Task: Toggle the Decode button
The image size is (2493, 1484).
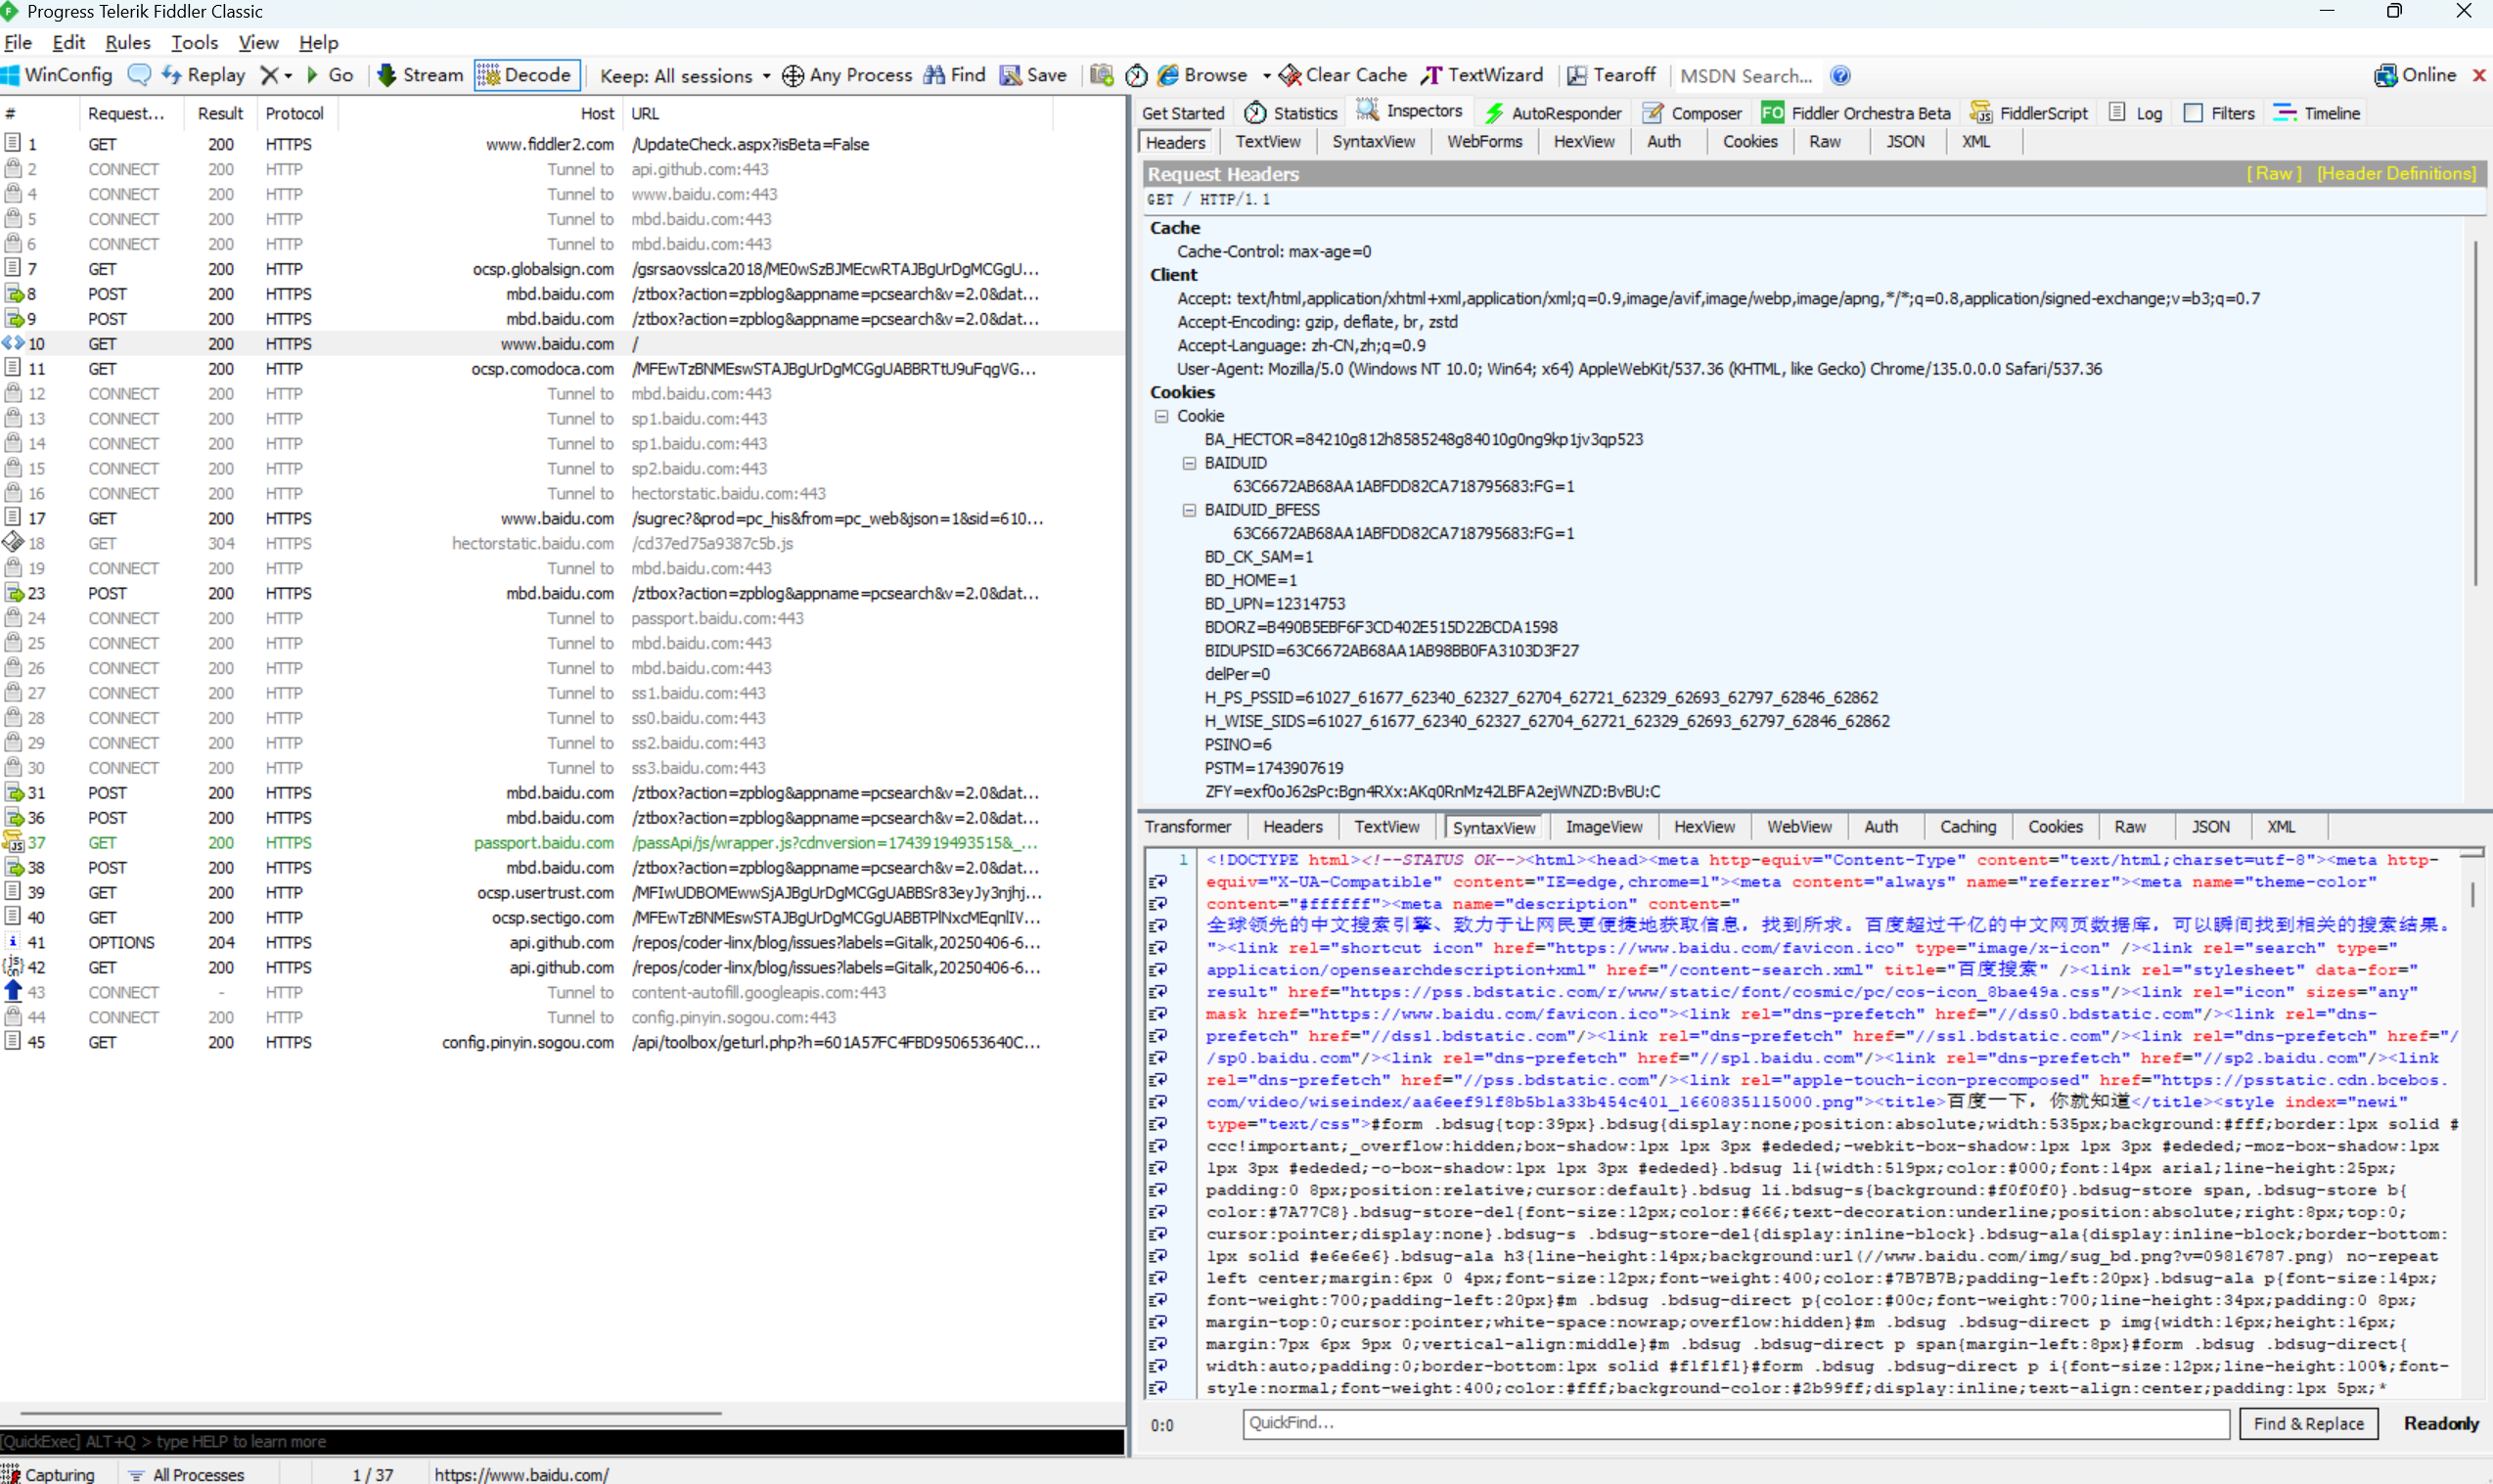Action: pyautogui.click(x=526, y=75)
